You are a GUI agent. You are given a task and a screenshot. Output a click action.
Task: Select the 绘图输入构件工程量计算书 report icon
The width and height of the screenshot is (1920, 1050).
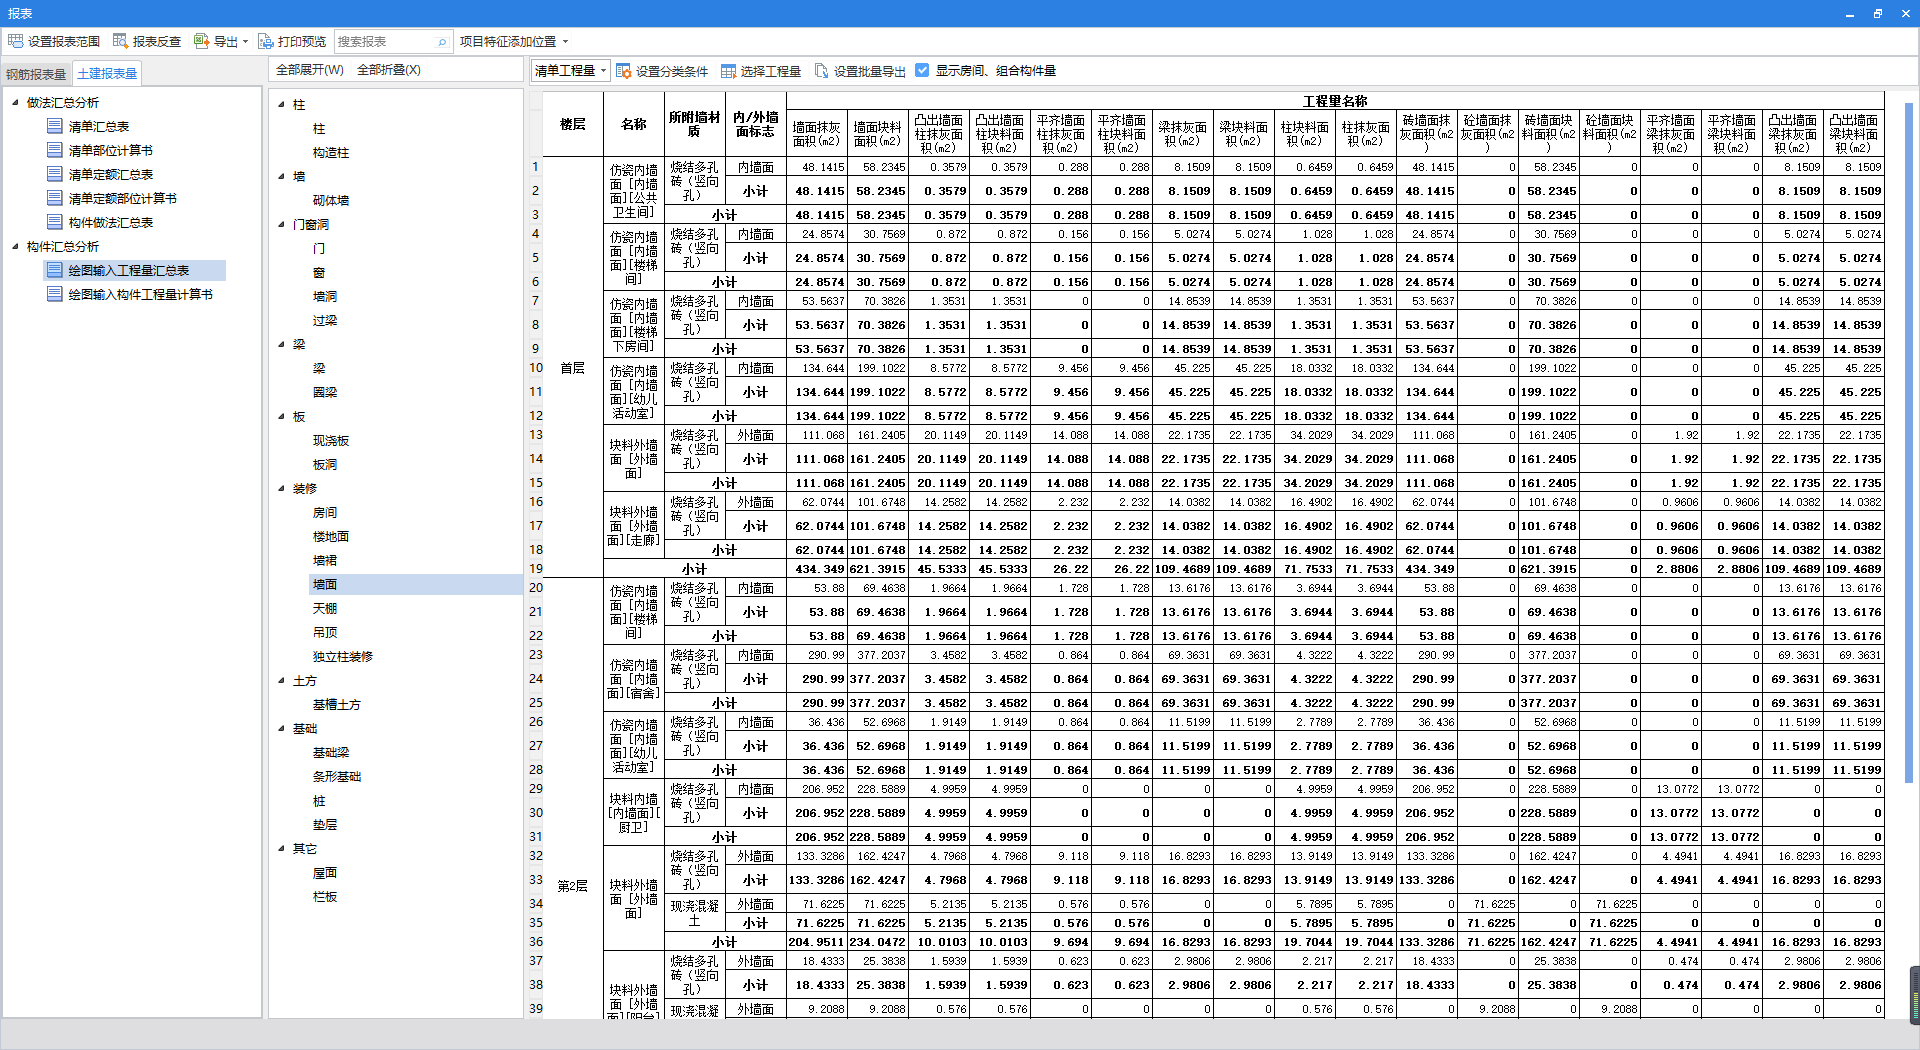(55, 294)
